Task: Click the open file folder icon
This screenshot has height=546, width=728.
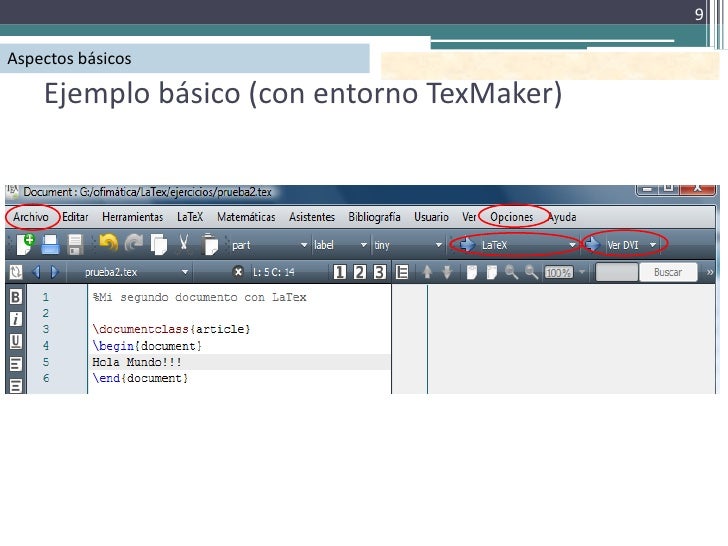Action: pyautogui.click(x=51, y=244)
